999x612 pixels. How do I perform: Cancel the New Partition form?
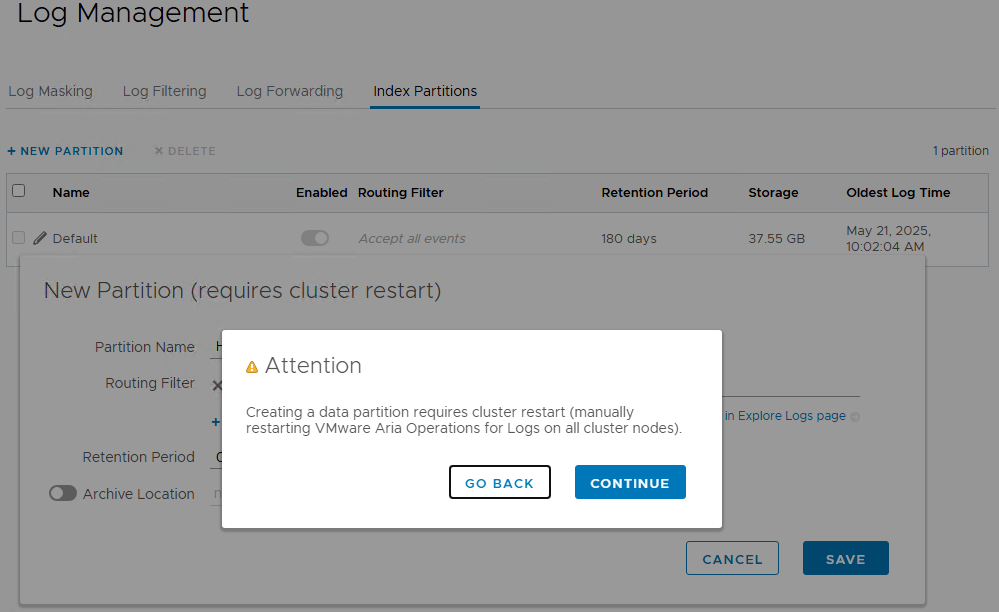(732, 559)
